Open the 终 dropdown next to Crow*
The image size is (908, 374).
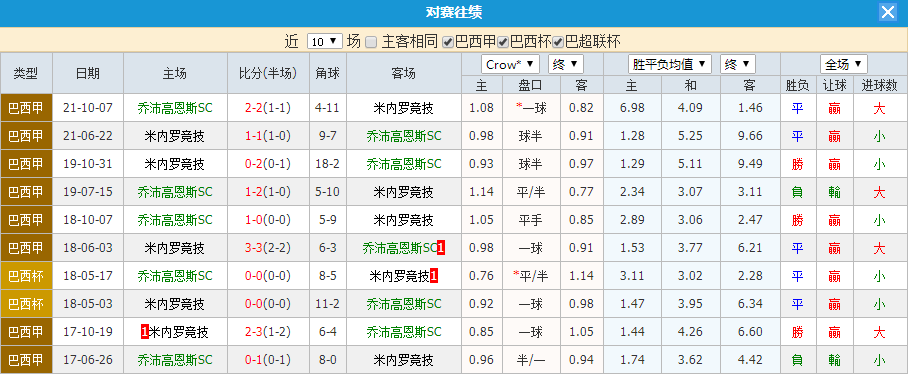tap(566, 64)
